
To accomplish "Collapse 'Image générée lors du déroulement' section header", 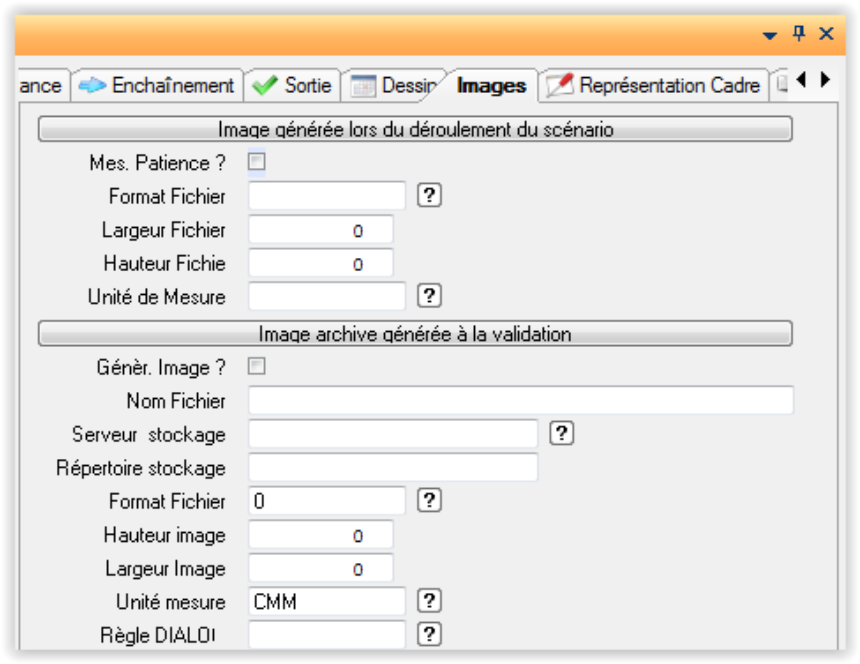I will (x=415, y=129).
